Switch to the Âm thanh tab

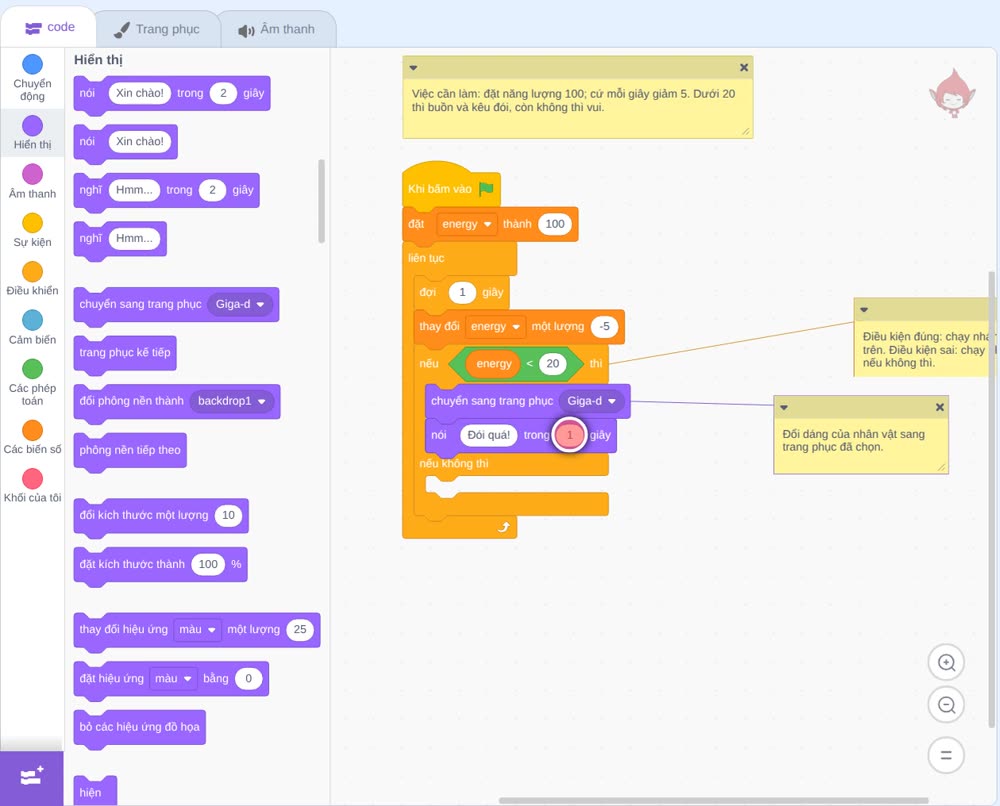pyautogui.click(x=277, y=29)
